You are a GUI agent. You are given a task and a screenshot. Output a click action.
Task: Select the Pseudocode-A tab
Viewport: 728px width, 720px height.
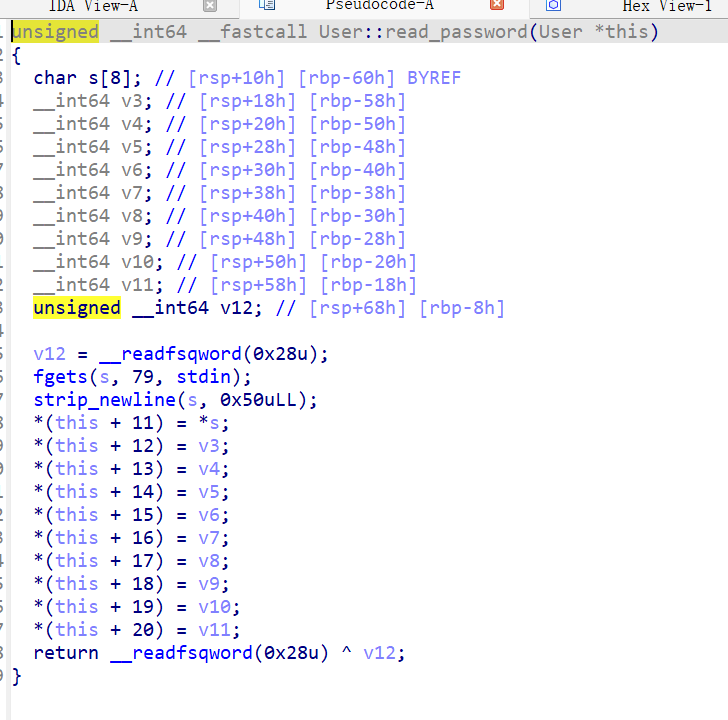pos(379,5)
